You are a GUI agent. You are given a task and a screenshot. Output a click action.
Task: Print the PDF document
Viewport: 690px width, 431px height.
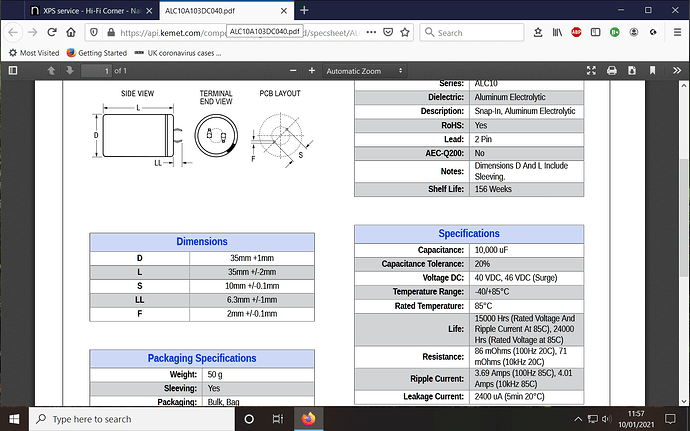point(613,71)
